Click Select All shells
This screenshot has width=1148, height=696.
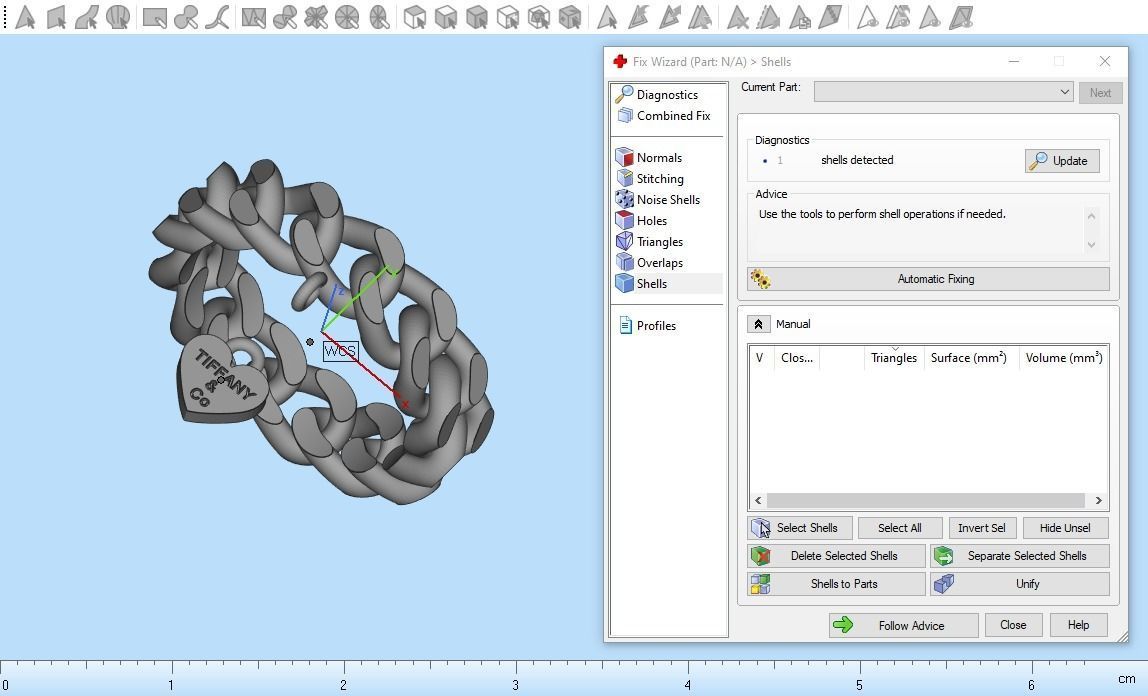coord(900,528)
